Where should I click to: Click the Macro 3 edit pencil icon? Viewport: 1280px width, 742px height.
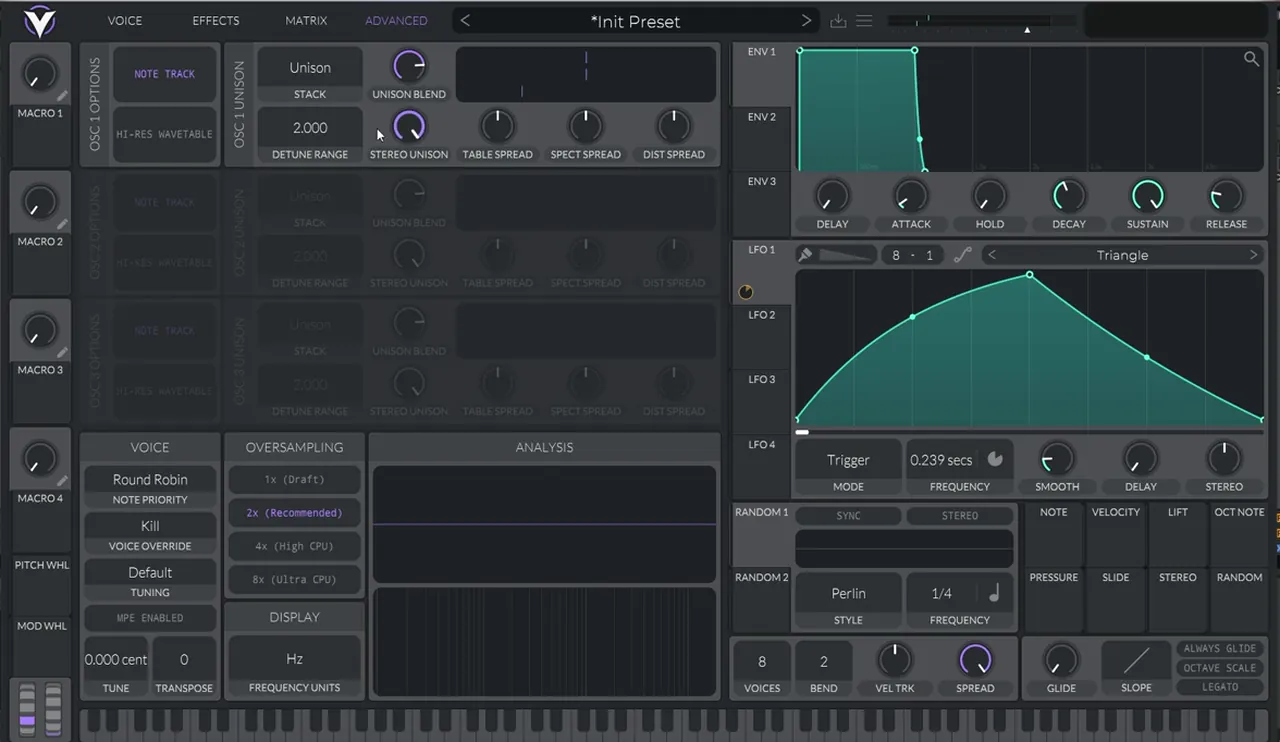click(x=62, y=352)
